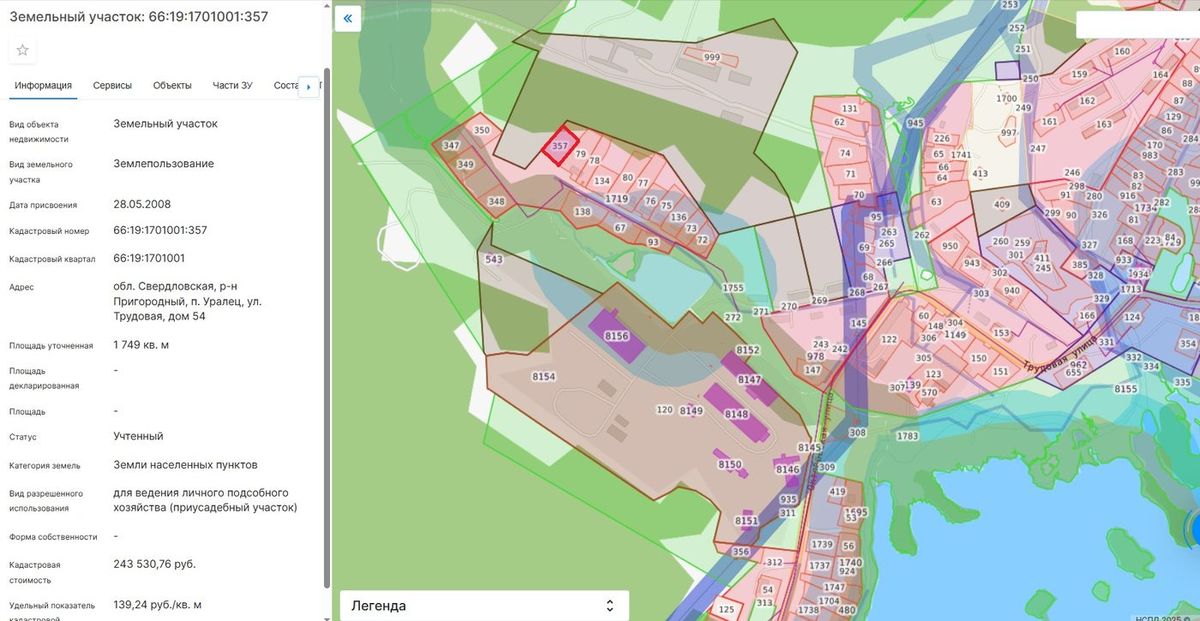Select parcel 348 on the map
Viewport: 1200px width, 621px height.
[x=496, y=201]
